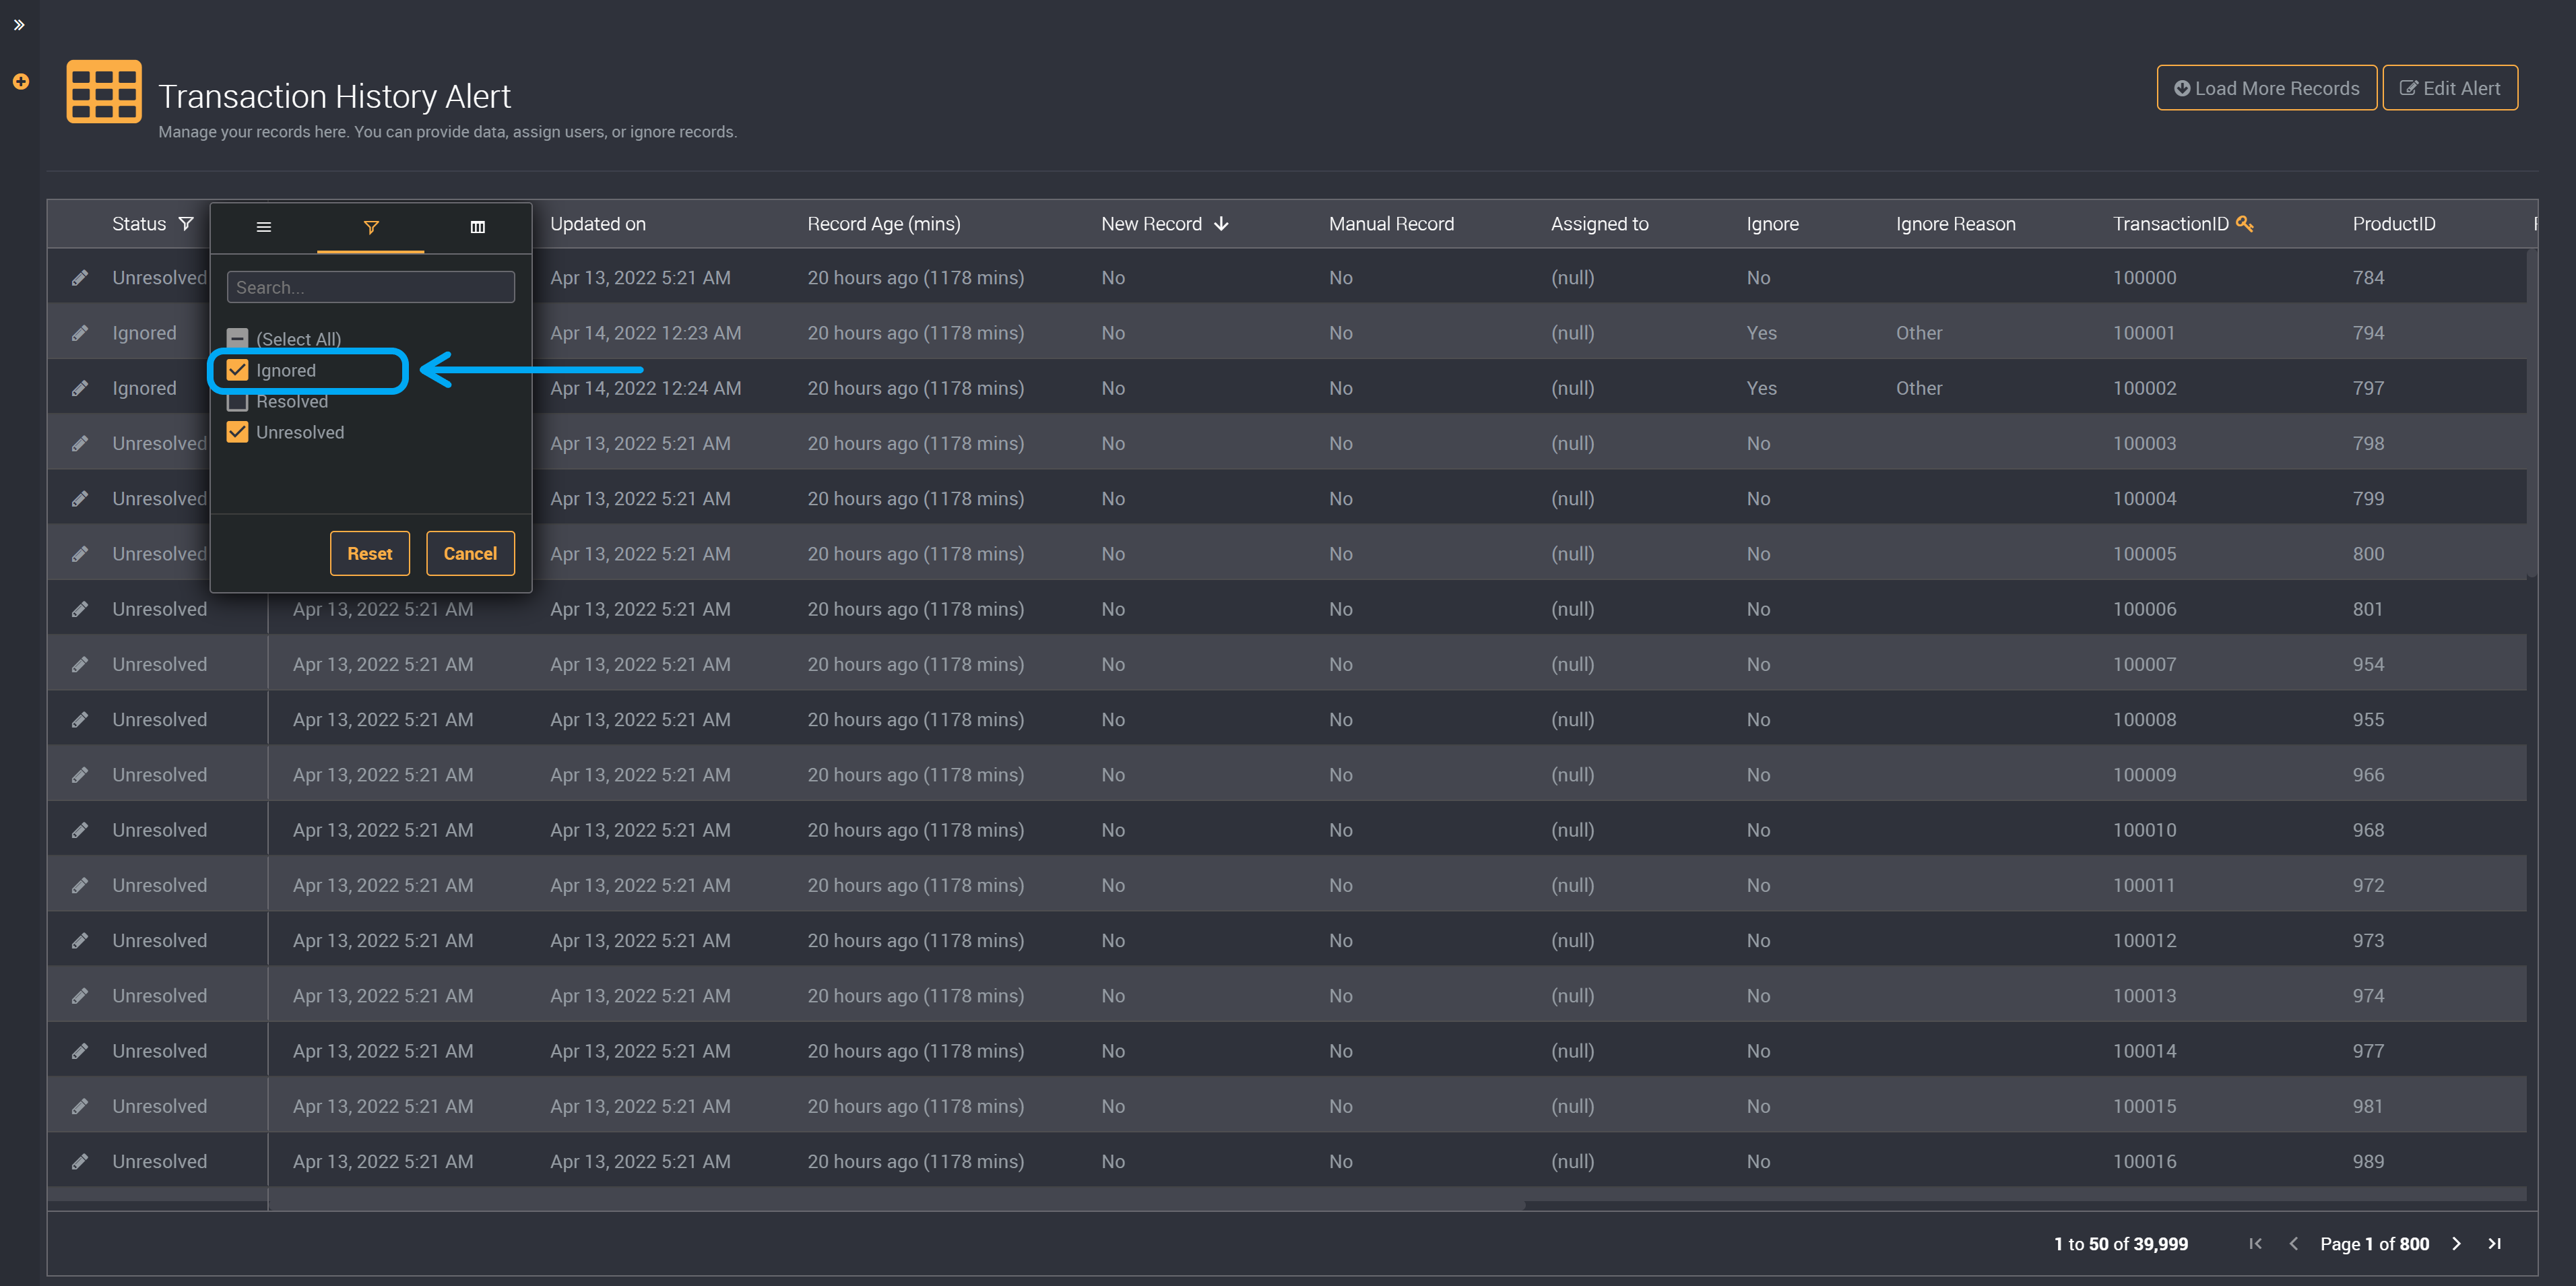Sort by the Ignore column header
This screenshot has width=2576, height=1286.
1773,224
